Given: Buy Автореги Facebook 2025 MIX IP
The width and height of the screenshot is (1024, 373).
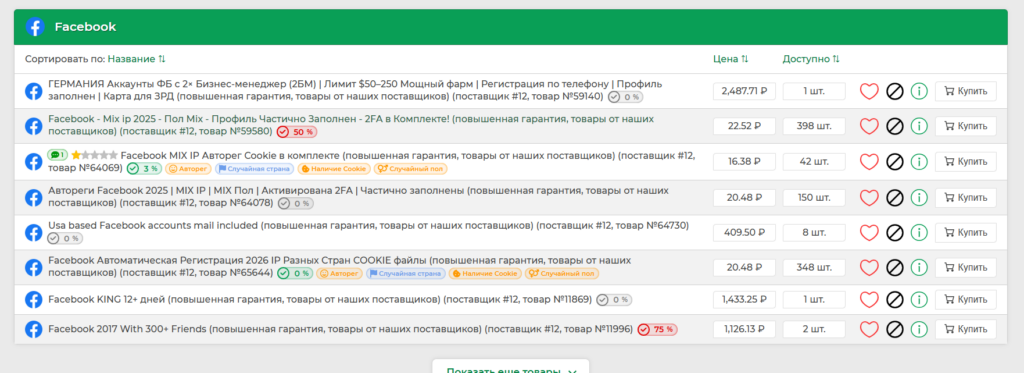Looking at the screenshot, I should click(966, 197).
